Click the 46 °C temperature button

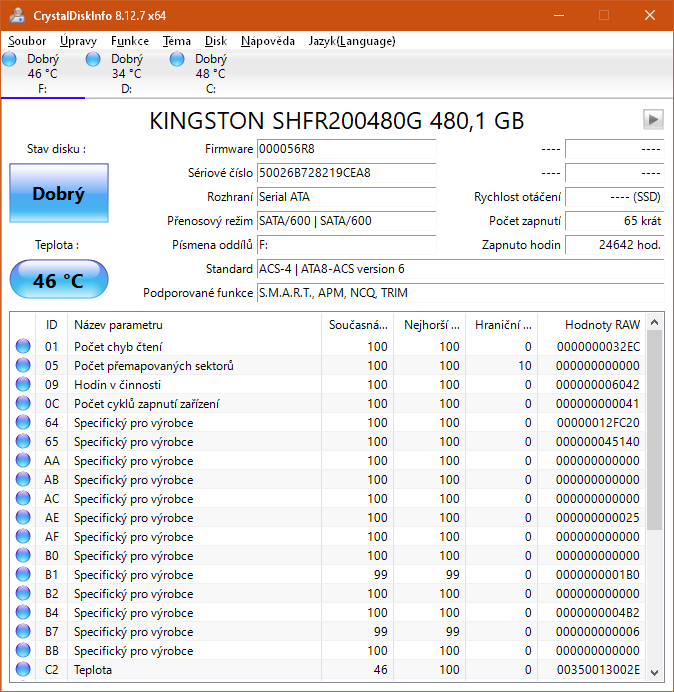(x=59, y=280)
